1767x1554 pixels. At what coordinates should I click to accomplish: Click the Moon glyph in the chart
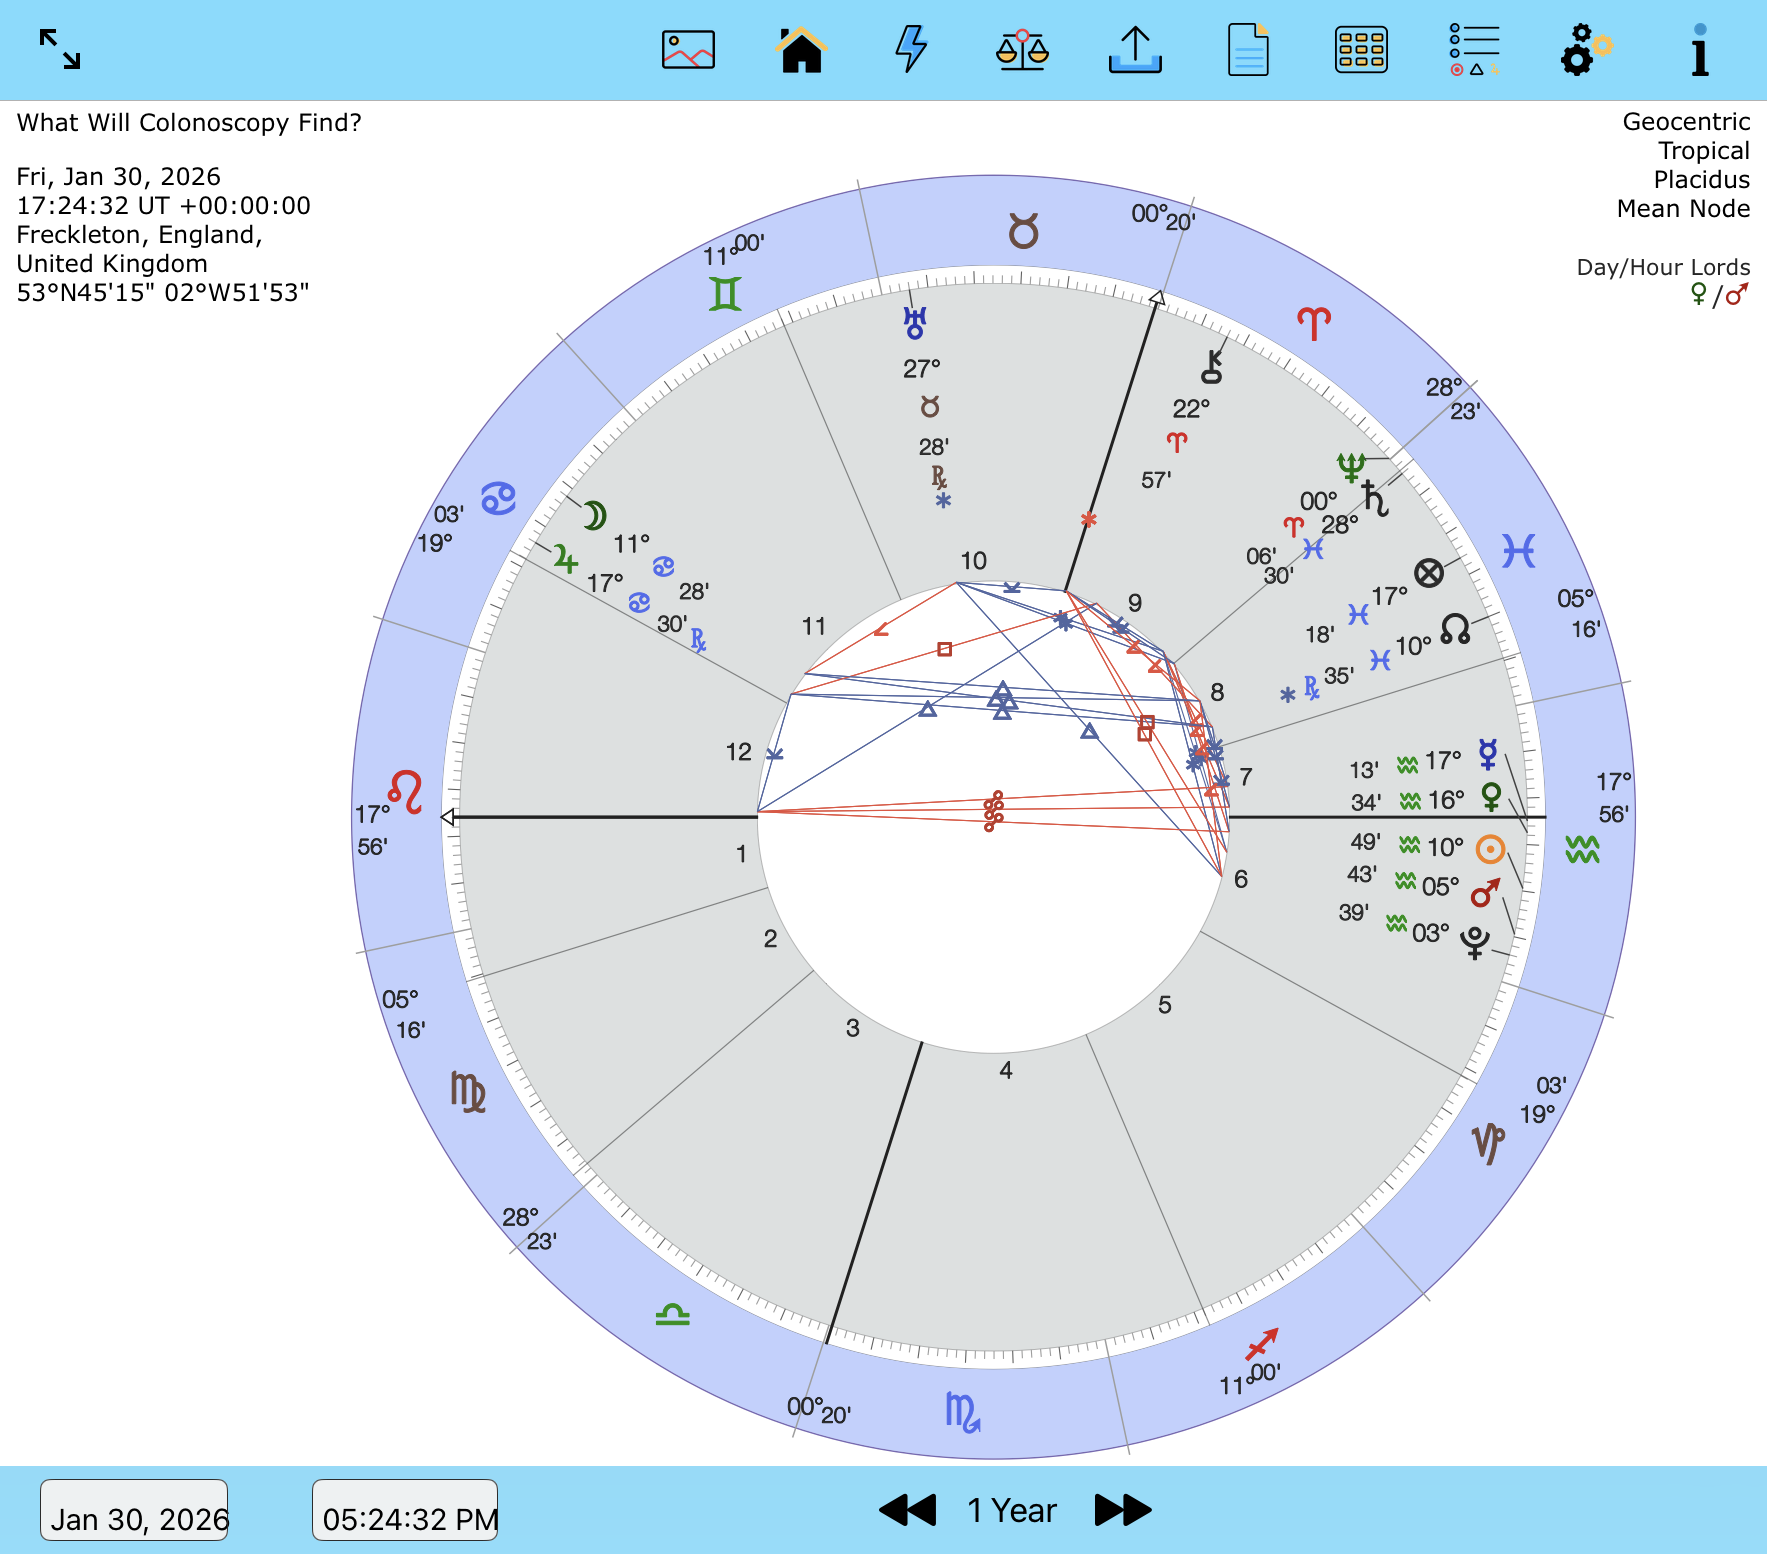click(x=594, y=515)
